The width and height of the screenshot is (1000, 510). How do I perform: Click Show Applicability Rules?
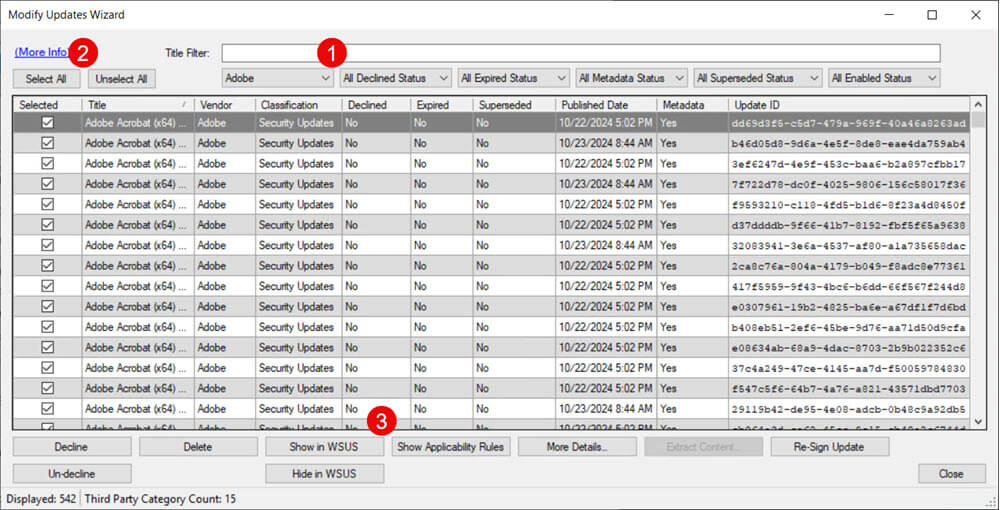pyautogui.click(x=451, y=447)
